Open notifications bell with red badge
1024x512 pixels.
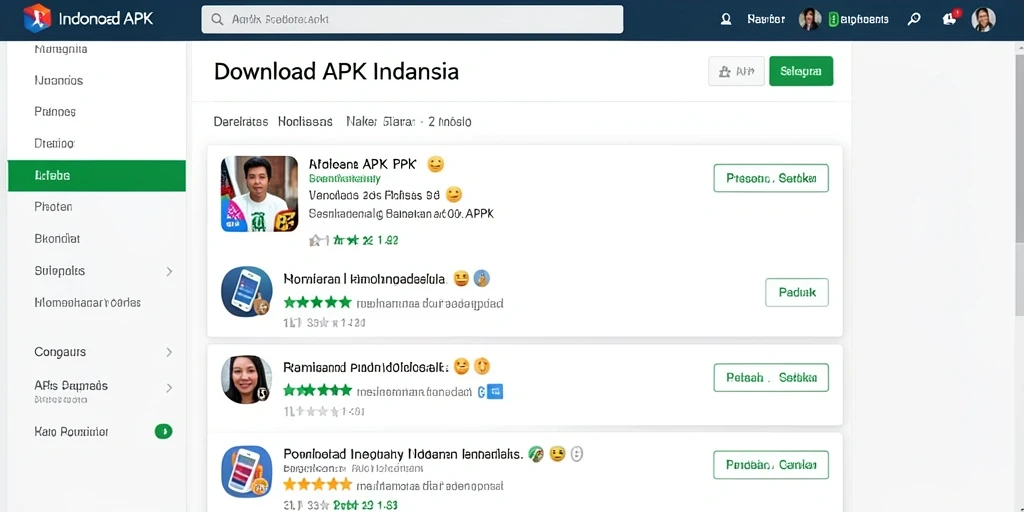pos(950,18)
